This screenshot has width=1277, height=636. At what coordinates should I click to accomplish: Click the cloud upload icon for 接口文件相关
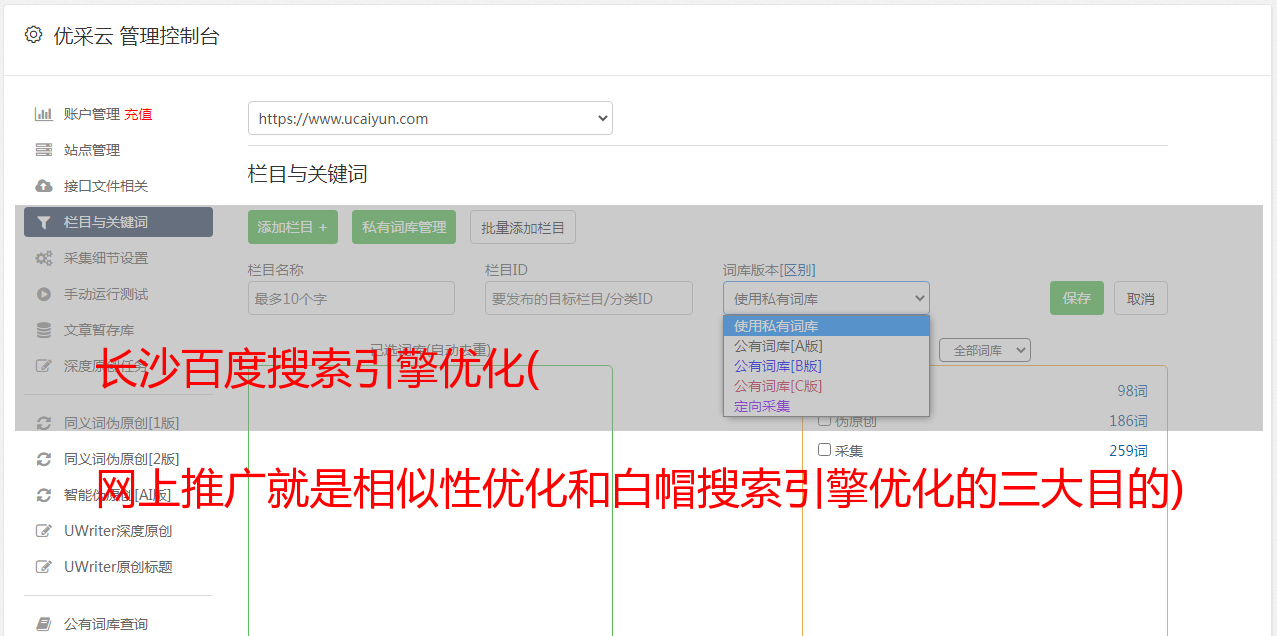click(x=44, y=186)
